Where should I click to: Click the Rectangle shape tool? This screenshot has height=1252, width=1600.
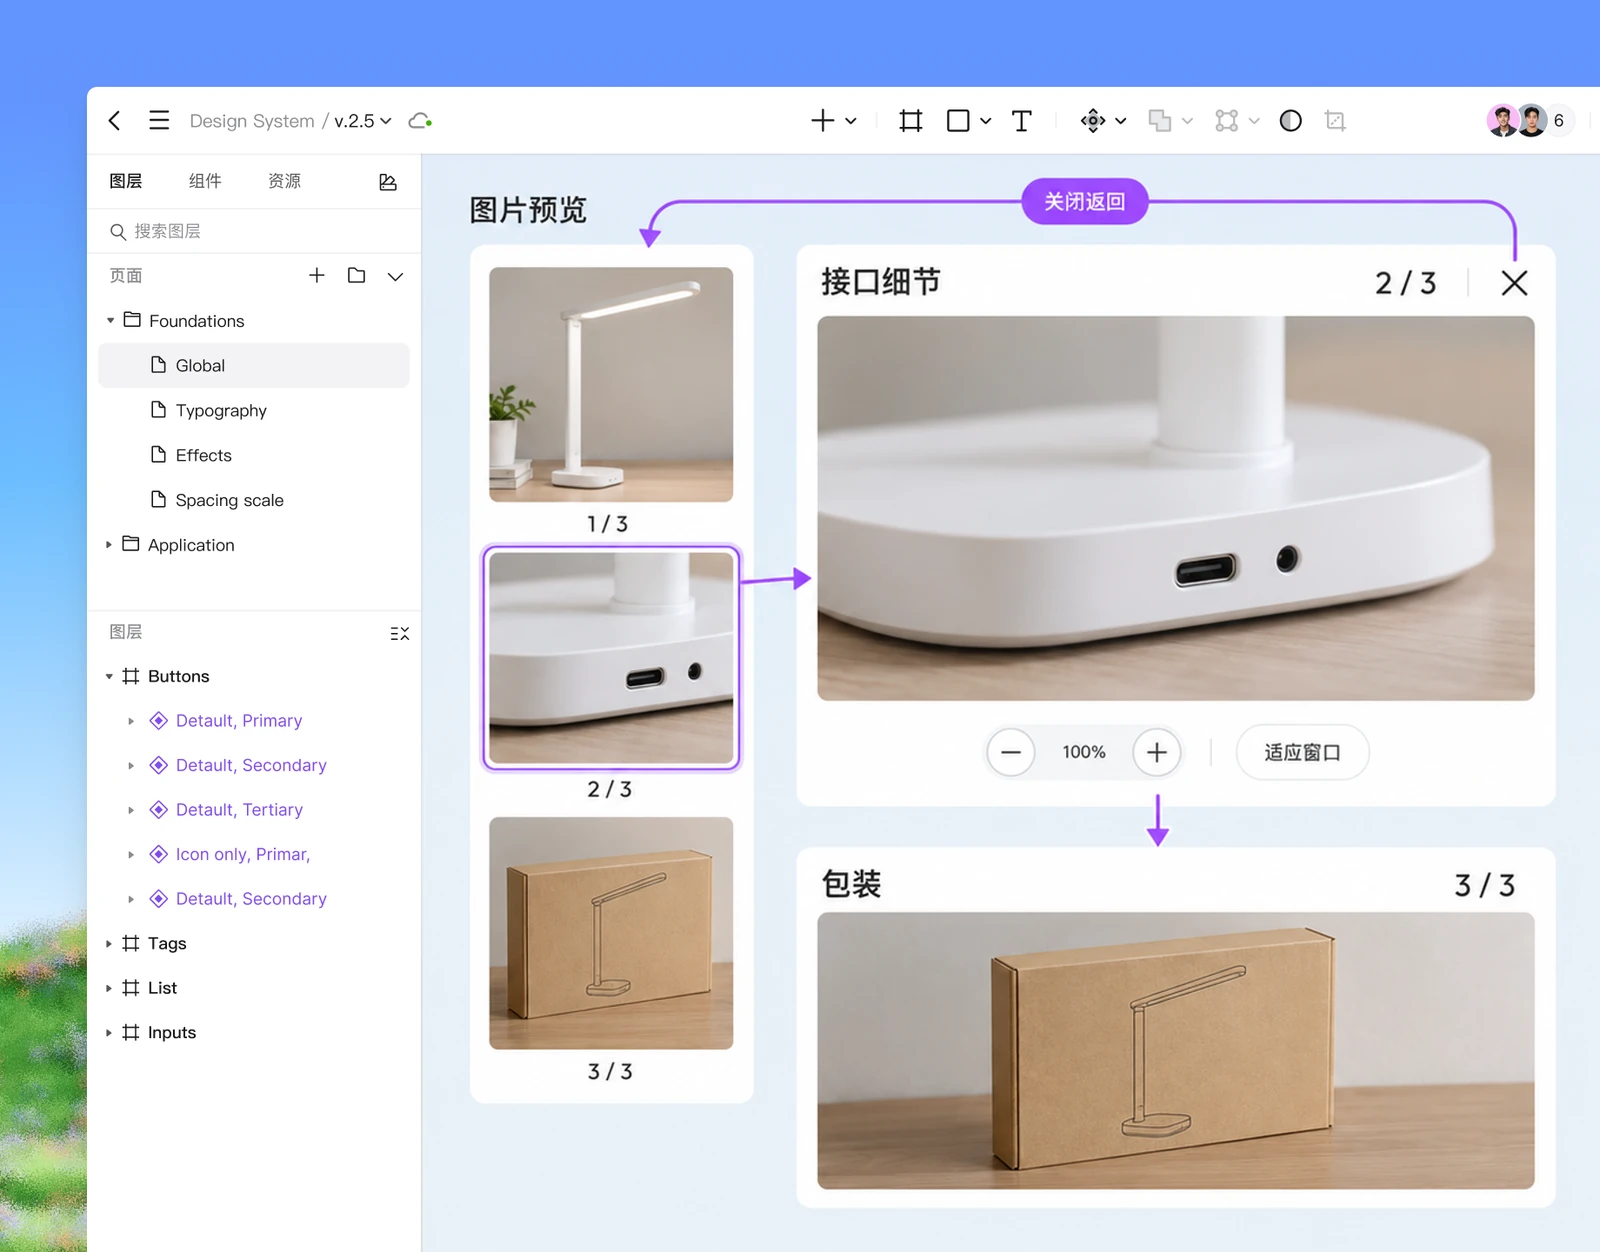[x=958, y=121]
